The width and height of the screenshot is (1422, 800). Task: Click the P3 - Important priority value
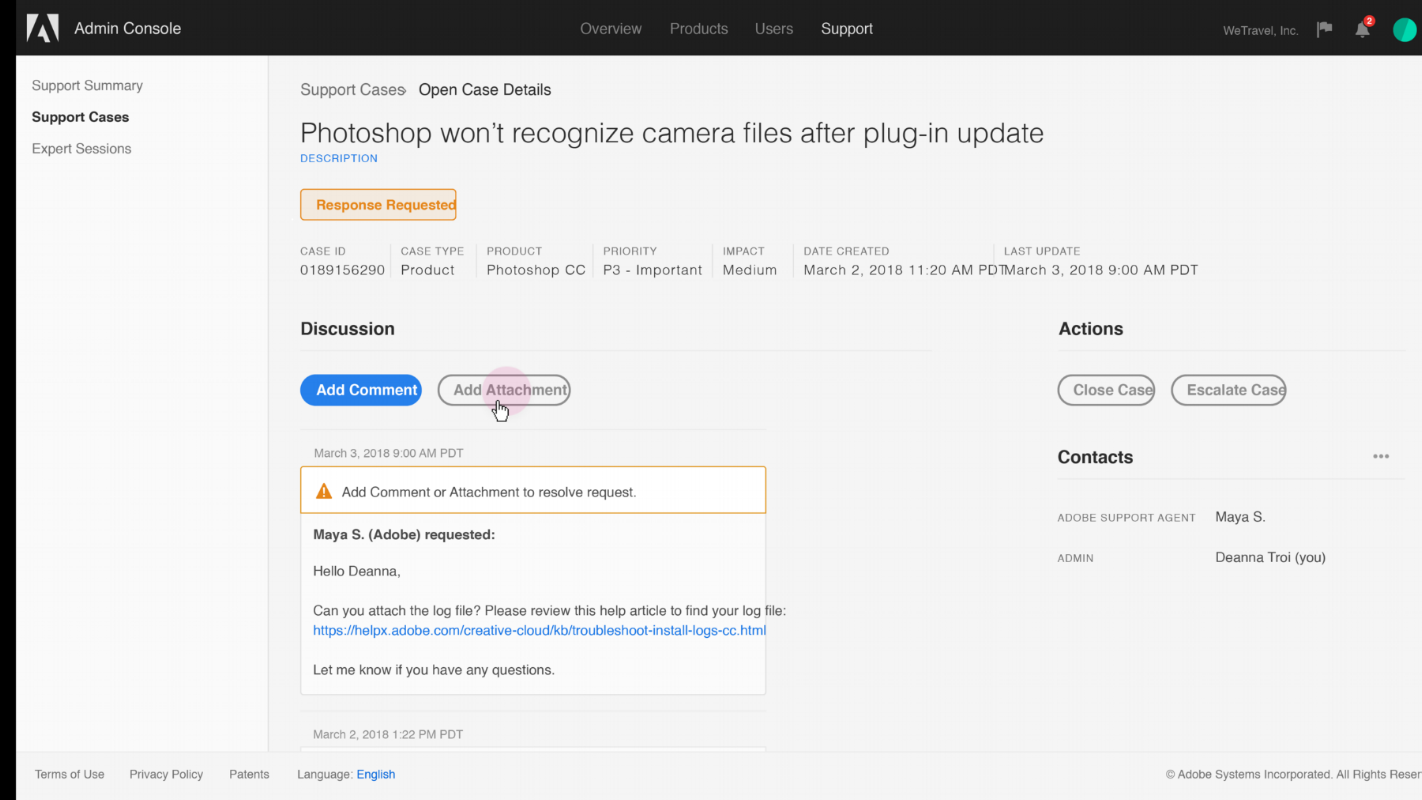(653, 270)
